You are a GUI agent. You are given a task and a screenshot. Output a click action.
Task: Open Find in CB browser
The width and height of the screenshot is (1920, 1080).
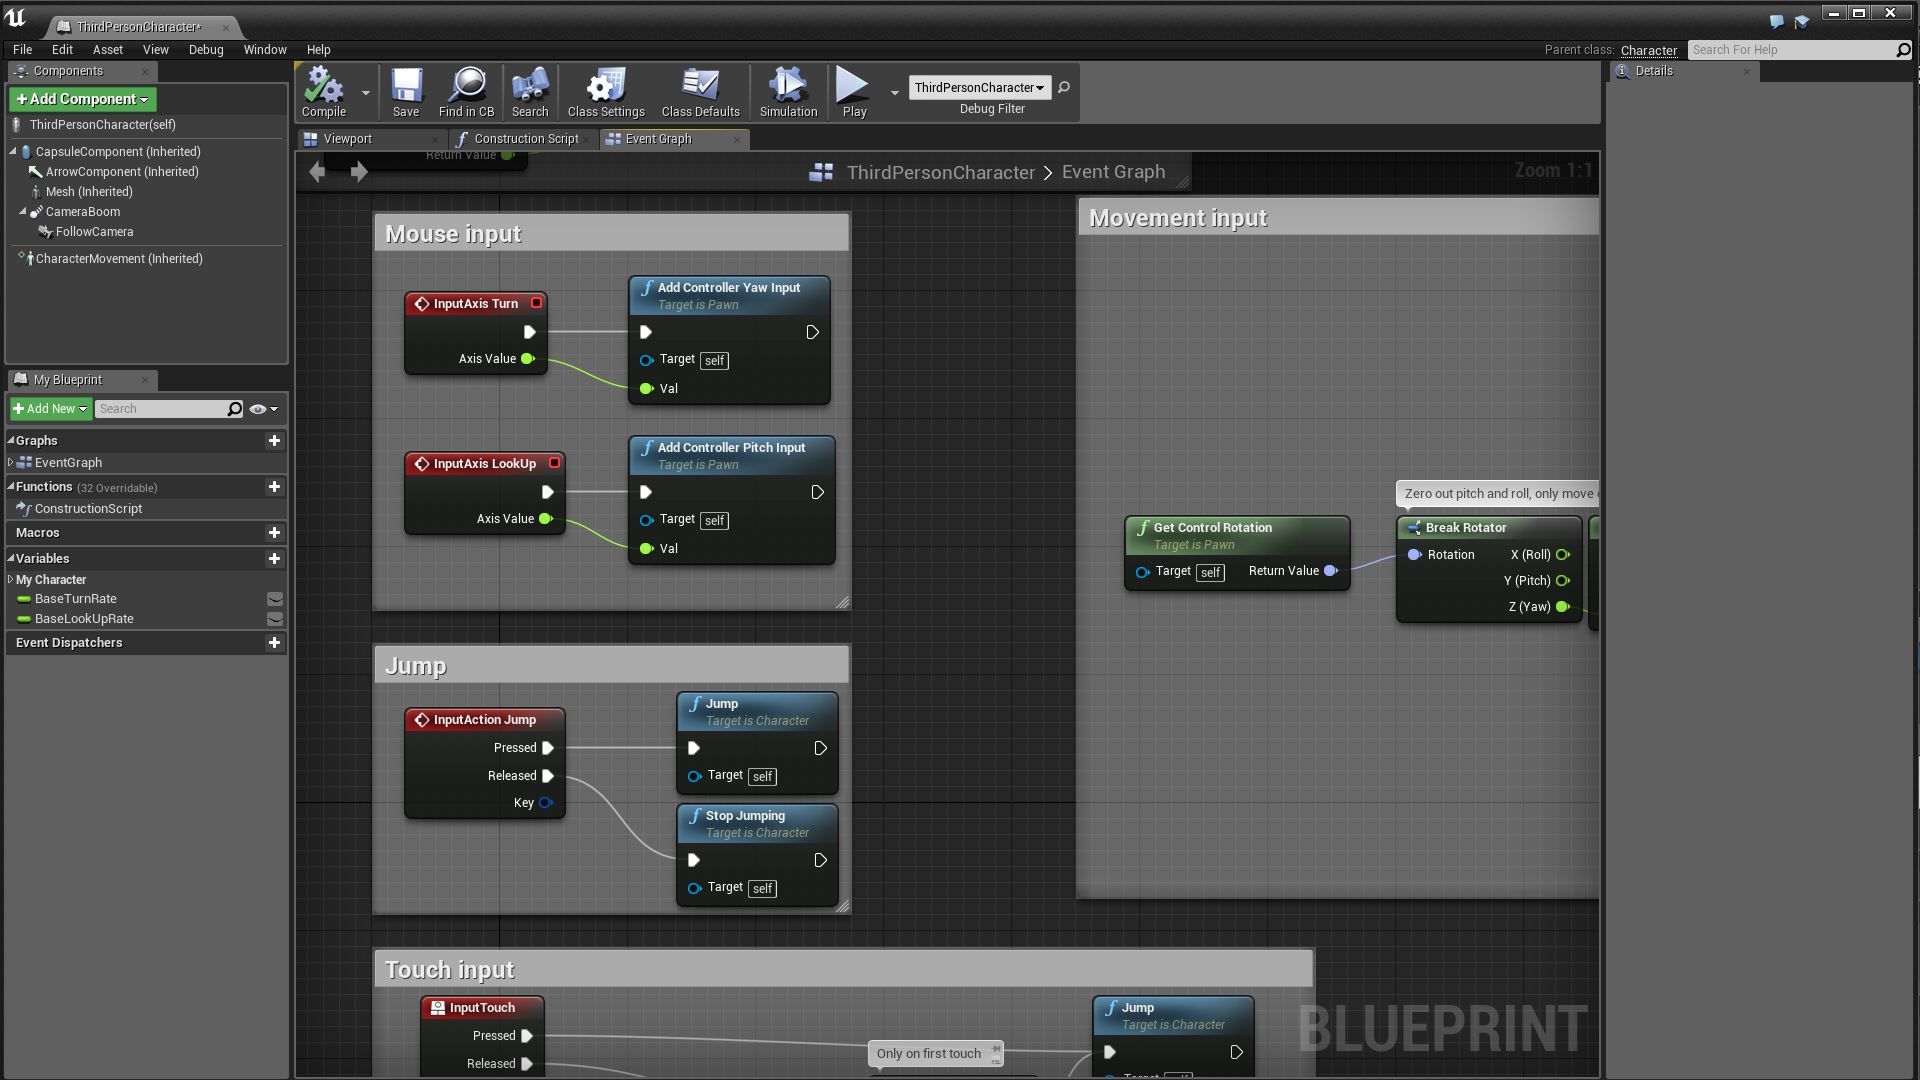click(467, 91)
